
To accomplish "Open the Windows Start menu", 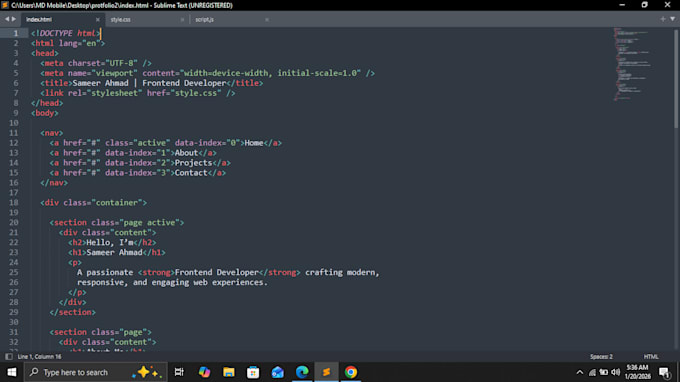I will [x=12, y=372].
